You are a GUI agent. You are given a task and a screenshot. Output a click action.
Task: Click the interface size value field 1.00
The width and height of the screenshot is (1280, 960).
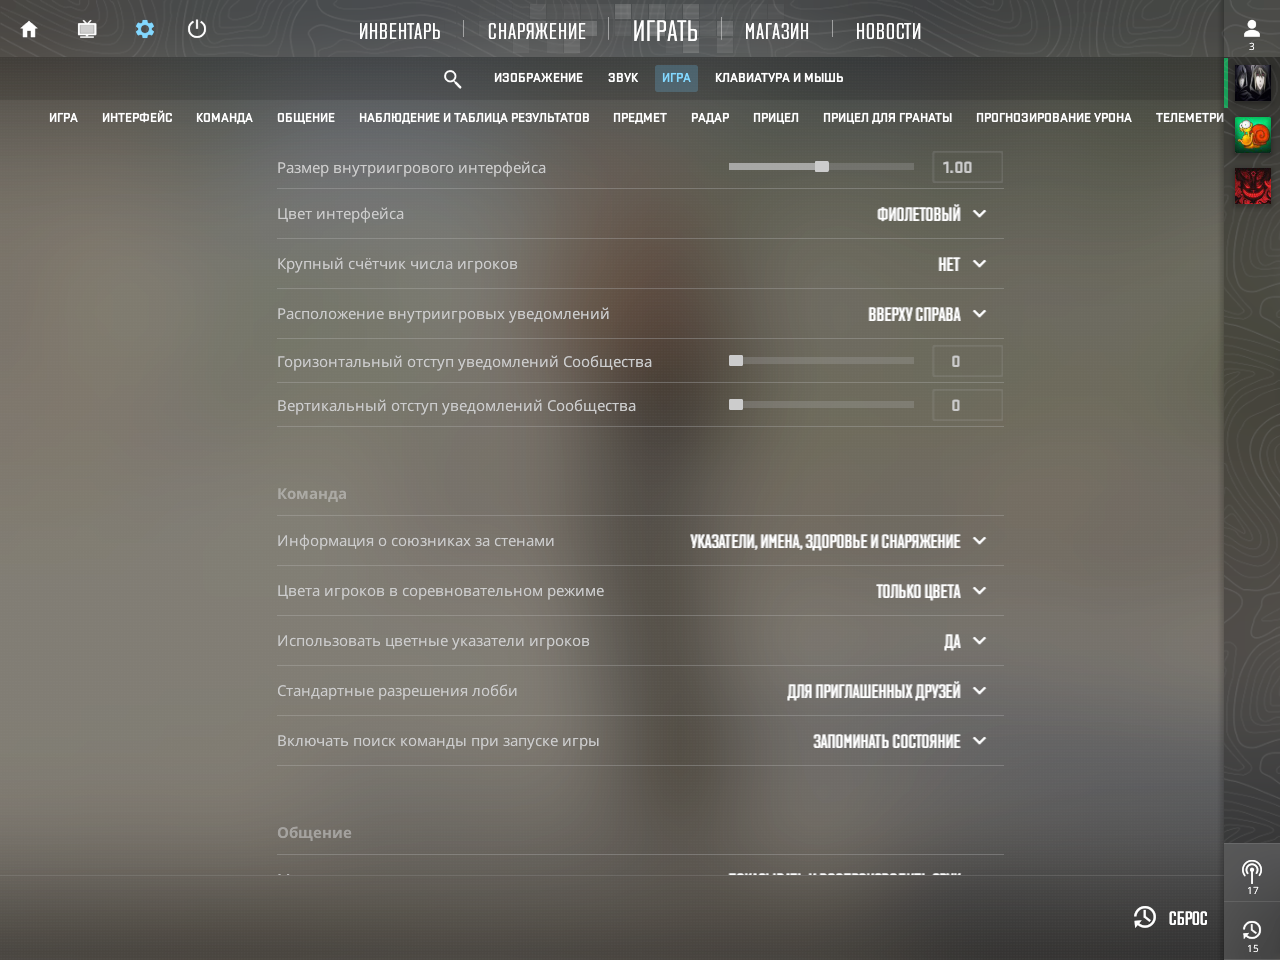pos(967,167)
